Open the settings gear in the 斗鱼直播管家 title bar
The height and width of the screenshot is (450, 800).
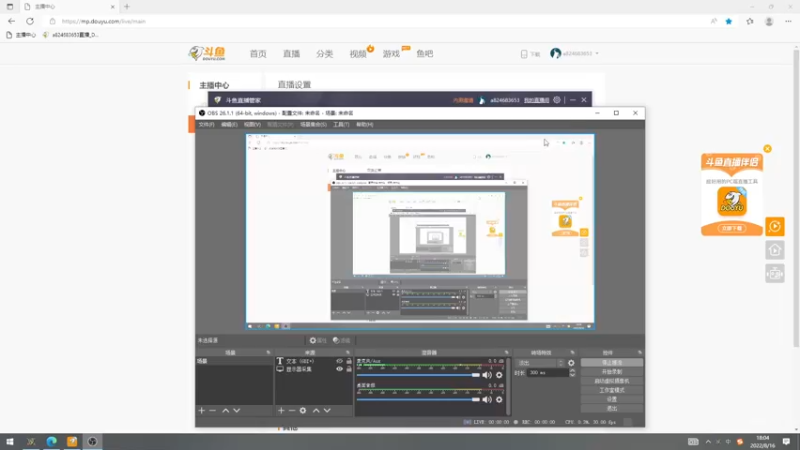coord(557,100)
